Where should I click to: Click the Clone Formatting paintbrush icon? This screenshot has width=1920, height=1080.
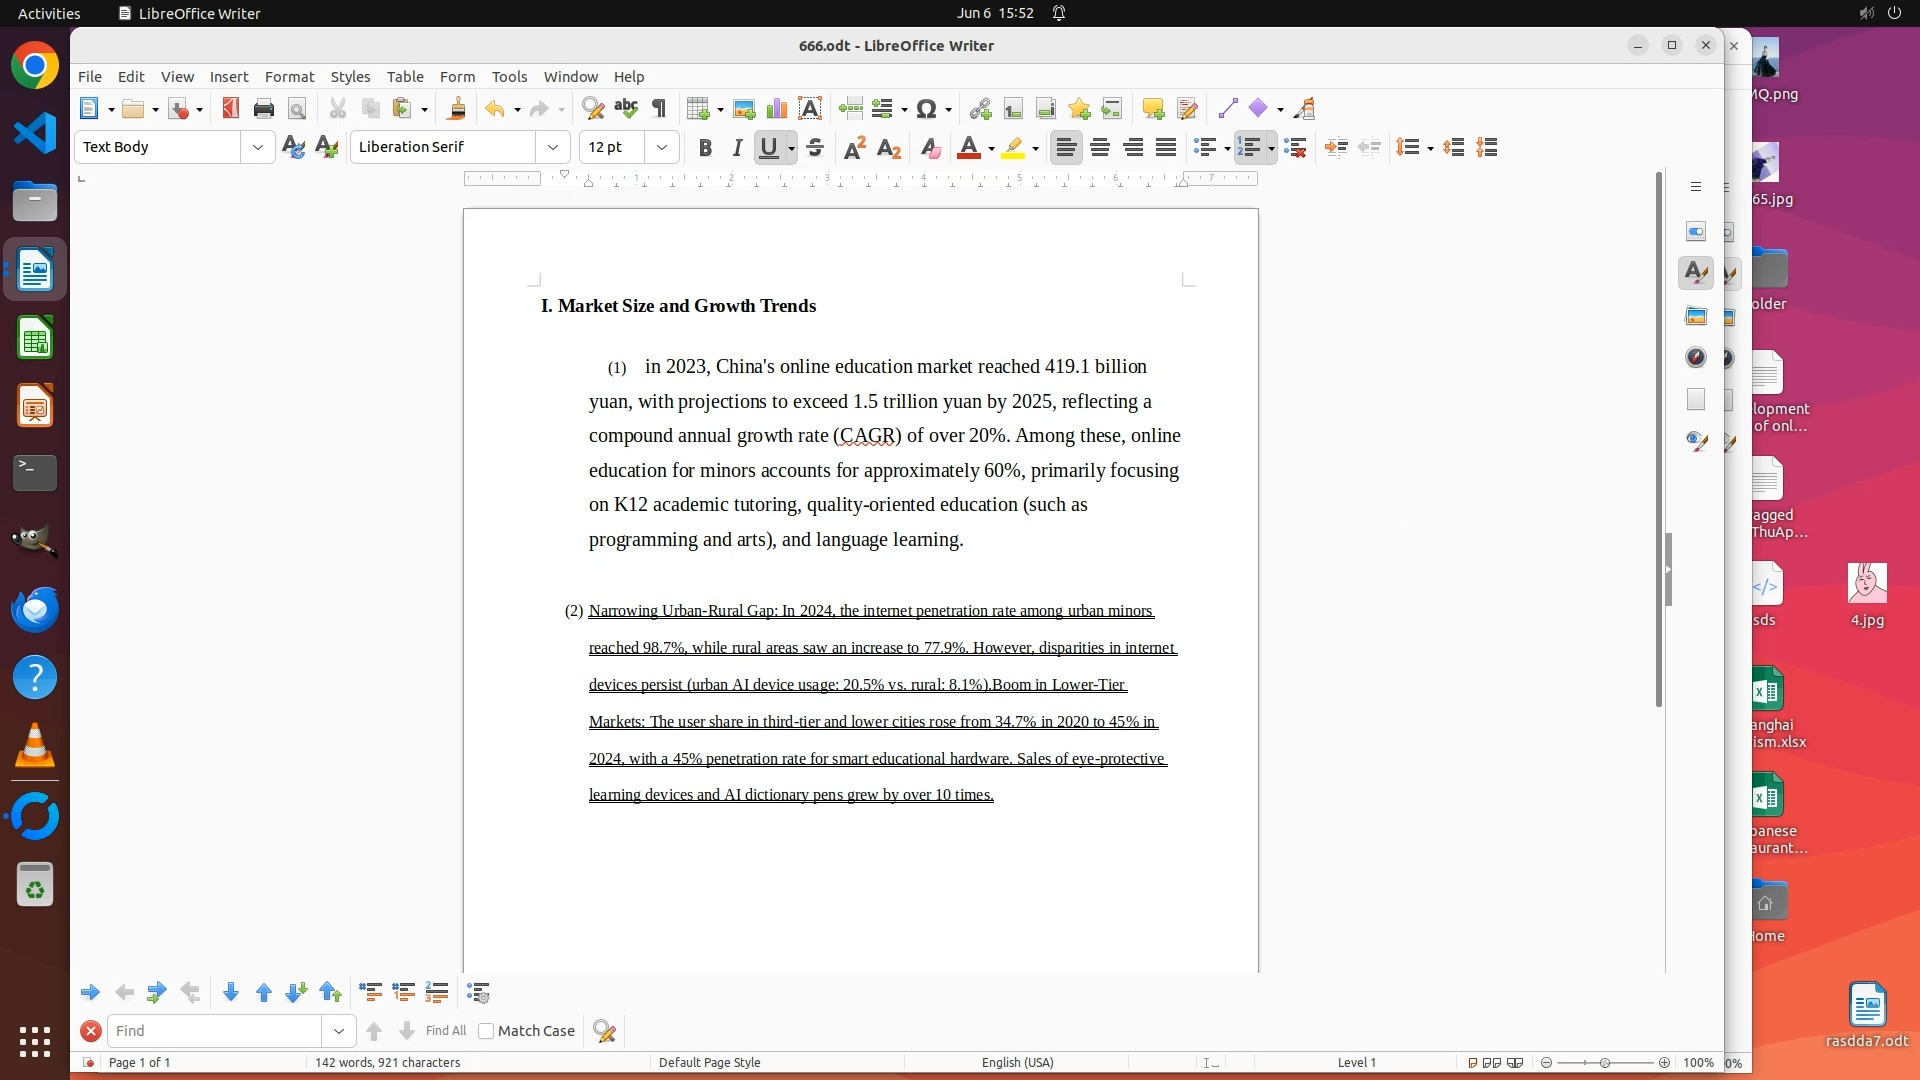click(457, 109)
